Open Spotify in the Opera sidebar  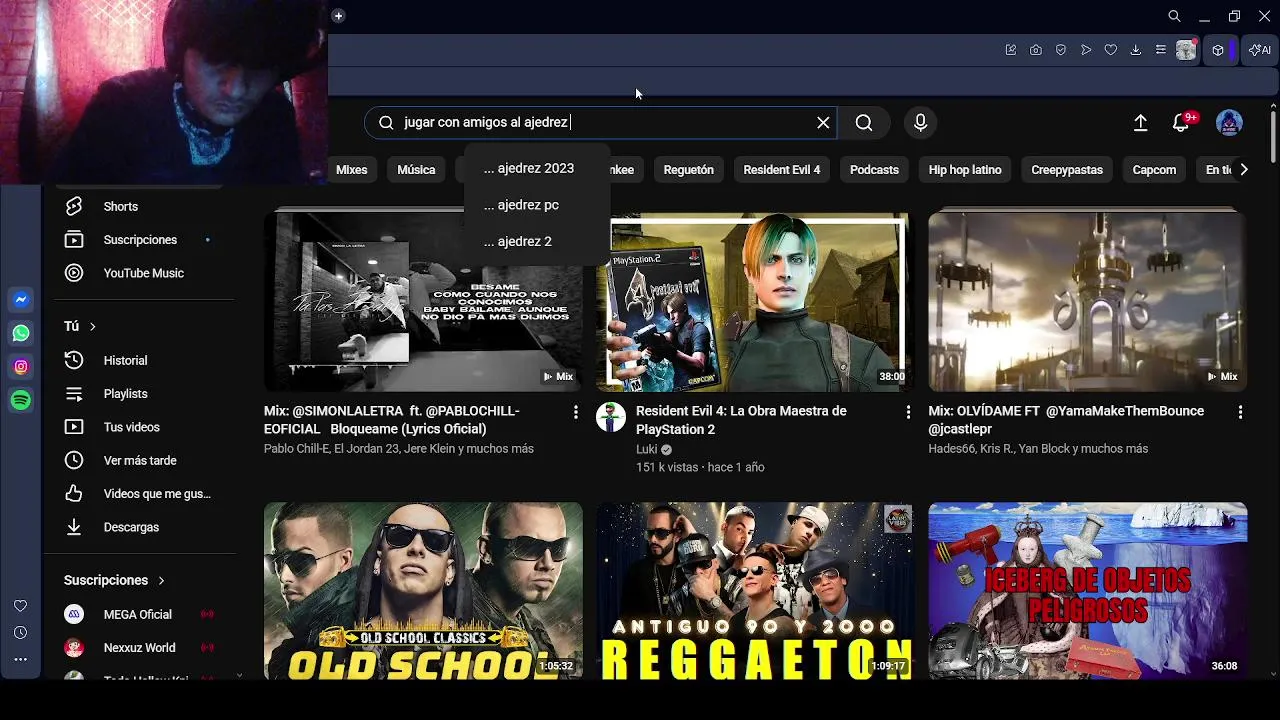pyautogui.click(x=21, y=400)
